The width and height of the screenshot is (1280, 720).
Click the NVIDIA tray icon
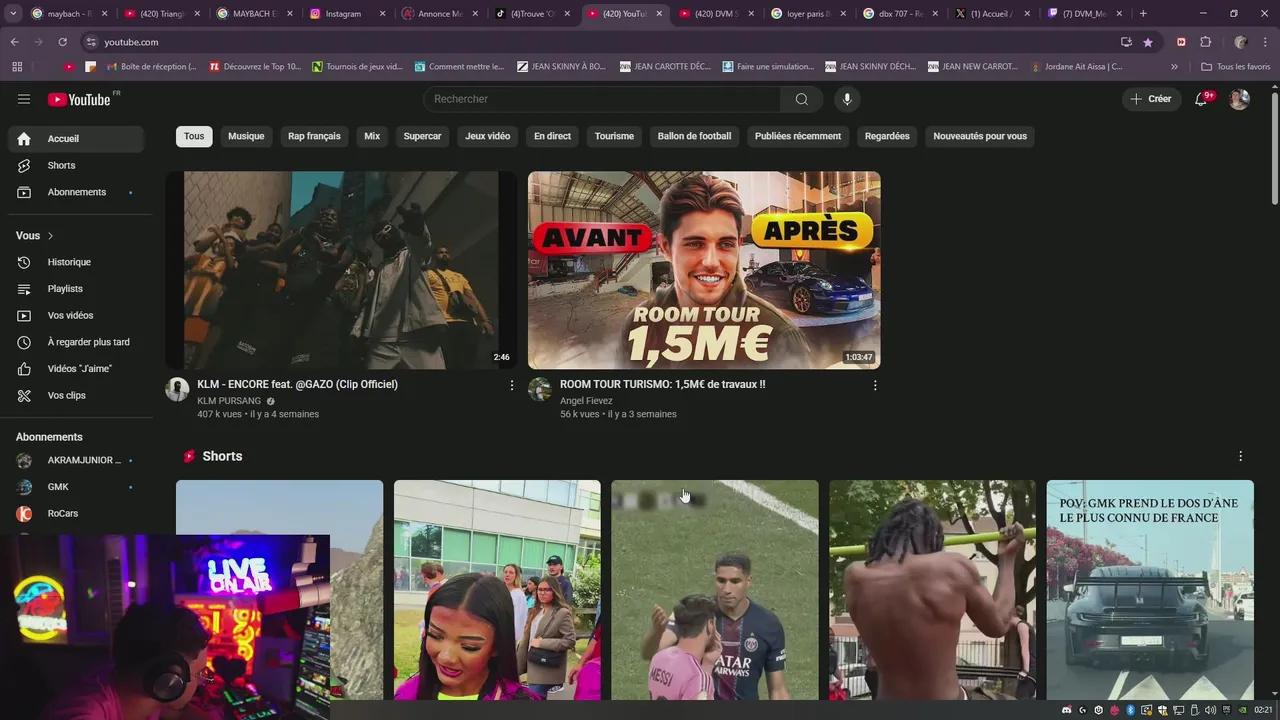click(x=1243, y=710)
